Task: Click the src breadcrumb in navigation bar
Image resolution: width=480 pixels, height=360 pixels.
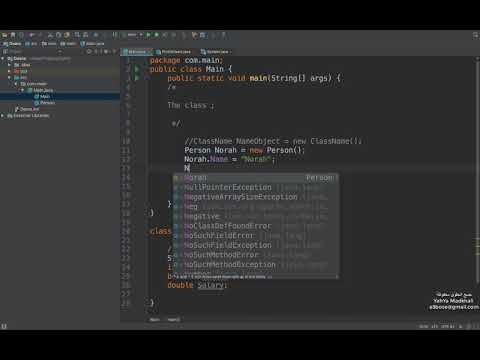Action: (32, 44)
